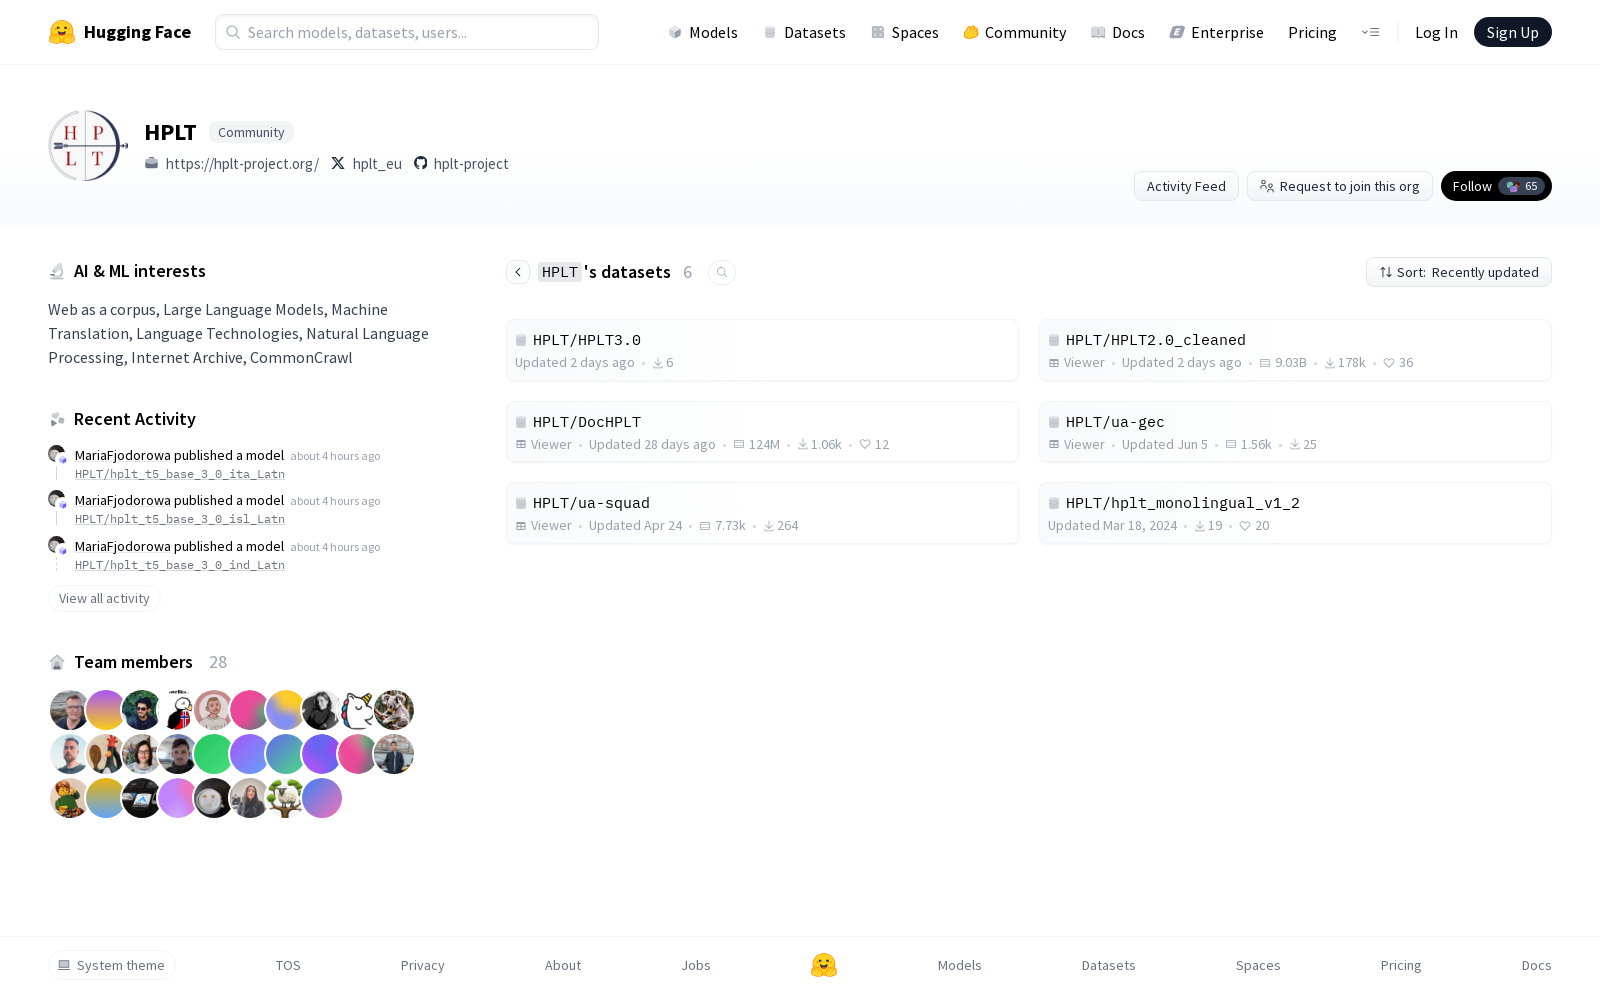
Task: Open Jobs footer link
Action: coord(696,965)
